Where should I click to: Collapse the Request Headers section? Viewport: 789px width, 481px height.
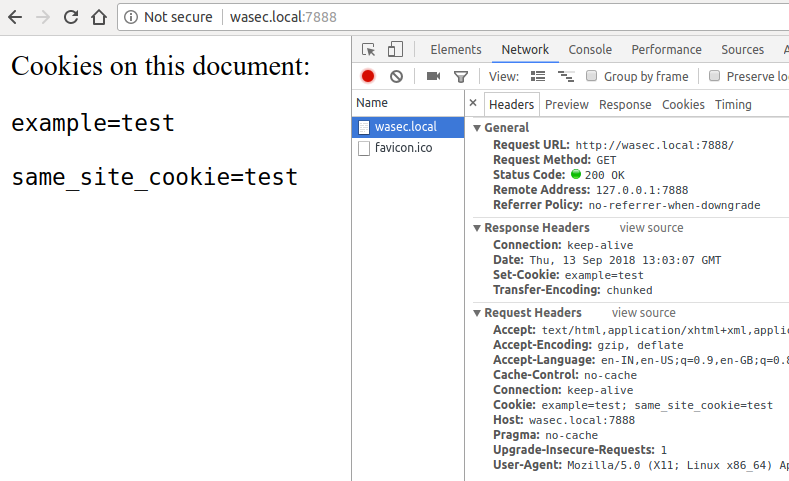(x=477, y=313)
